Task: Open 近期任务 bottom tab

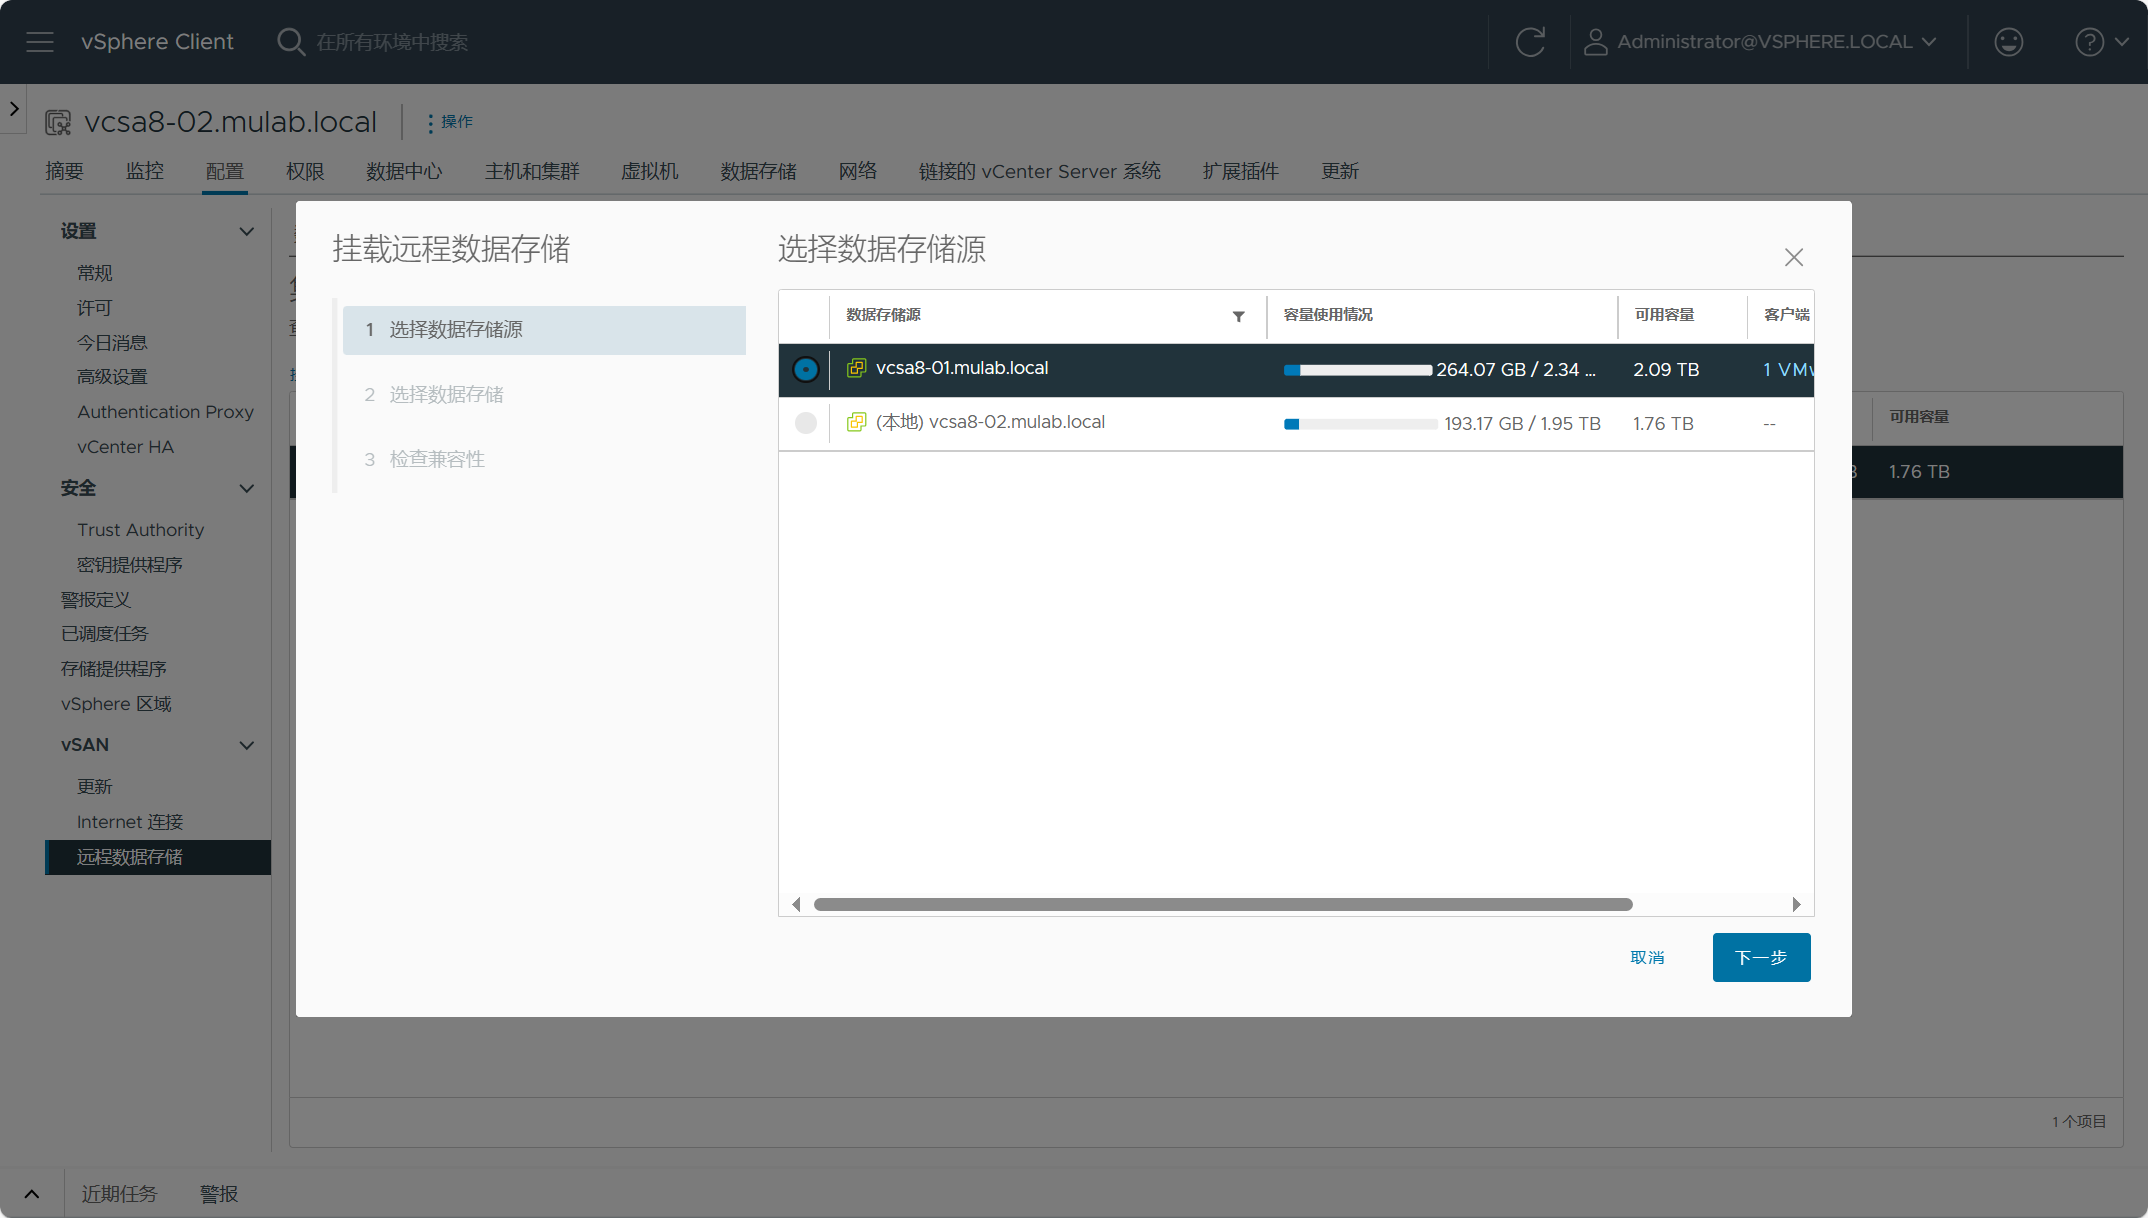Action: pos(119,1194)
